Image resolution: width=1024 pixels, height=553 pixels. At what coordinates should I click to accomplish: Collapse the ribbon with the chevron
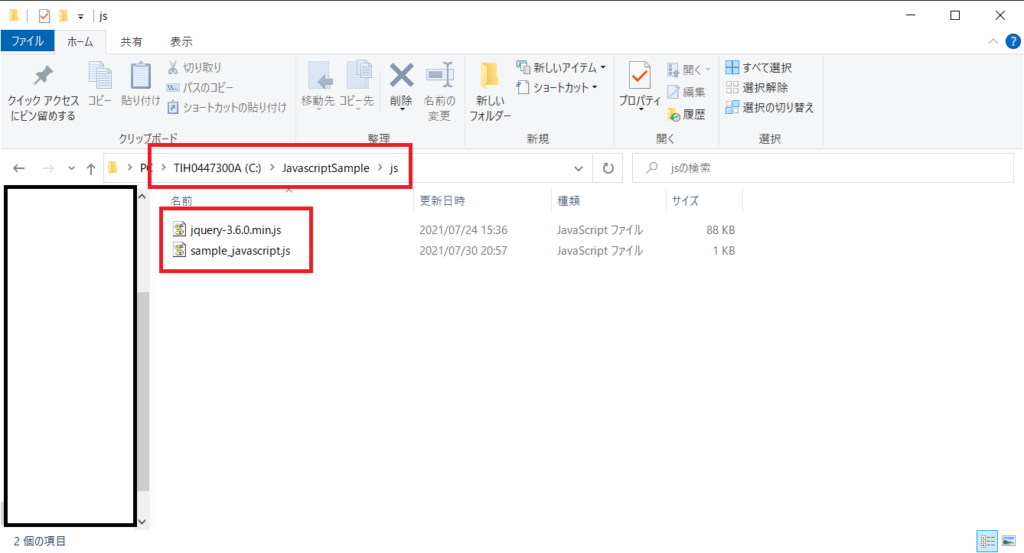[x=992, y=42]
